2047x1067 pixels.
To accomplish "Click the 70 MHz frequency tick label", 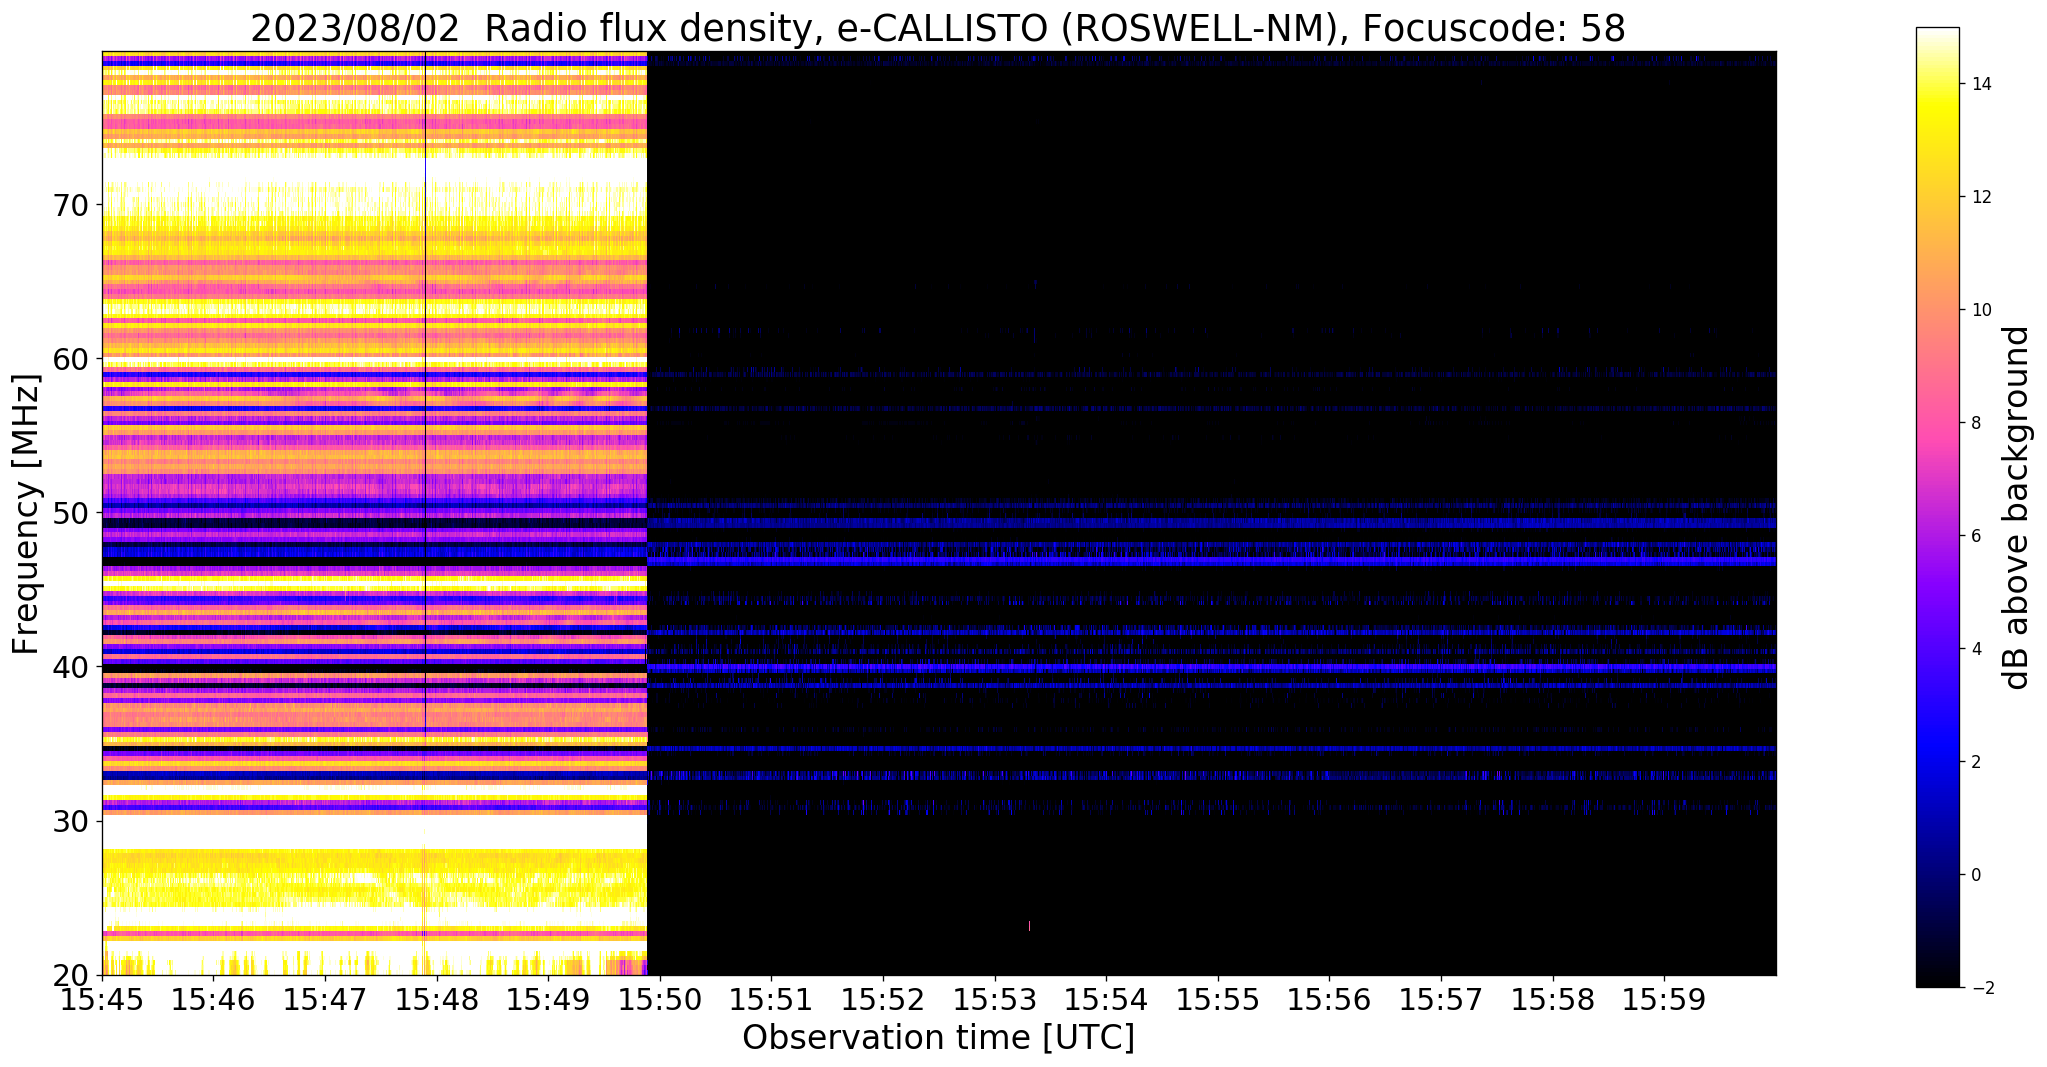I will 70,205.
